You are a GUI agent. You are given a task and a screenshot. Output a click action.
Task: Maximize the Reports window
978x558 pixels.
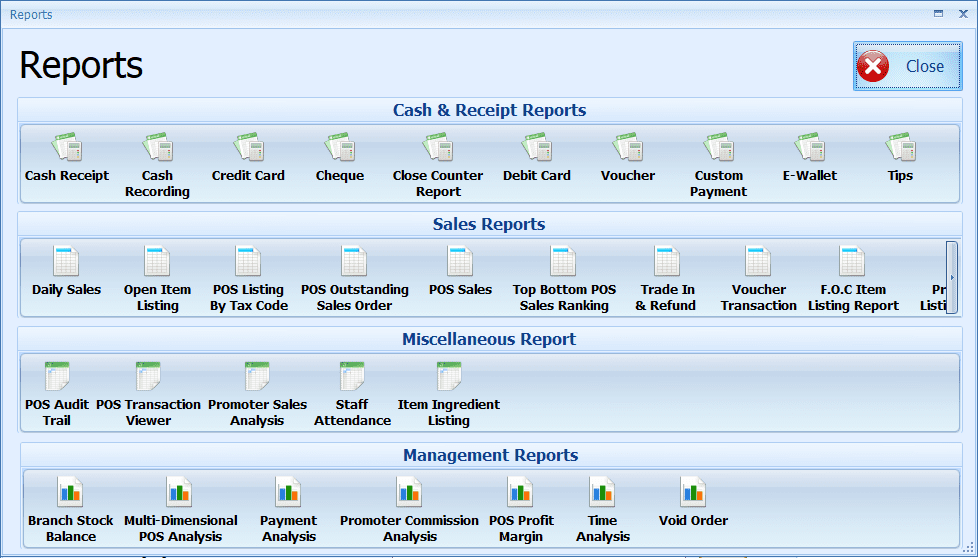(938, 14)
